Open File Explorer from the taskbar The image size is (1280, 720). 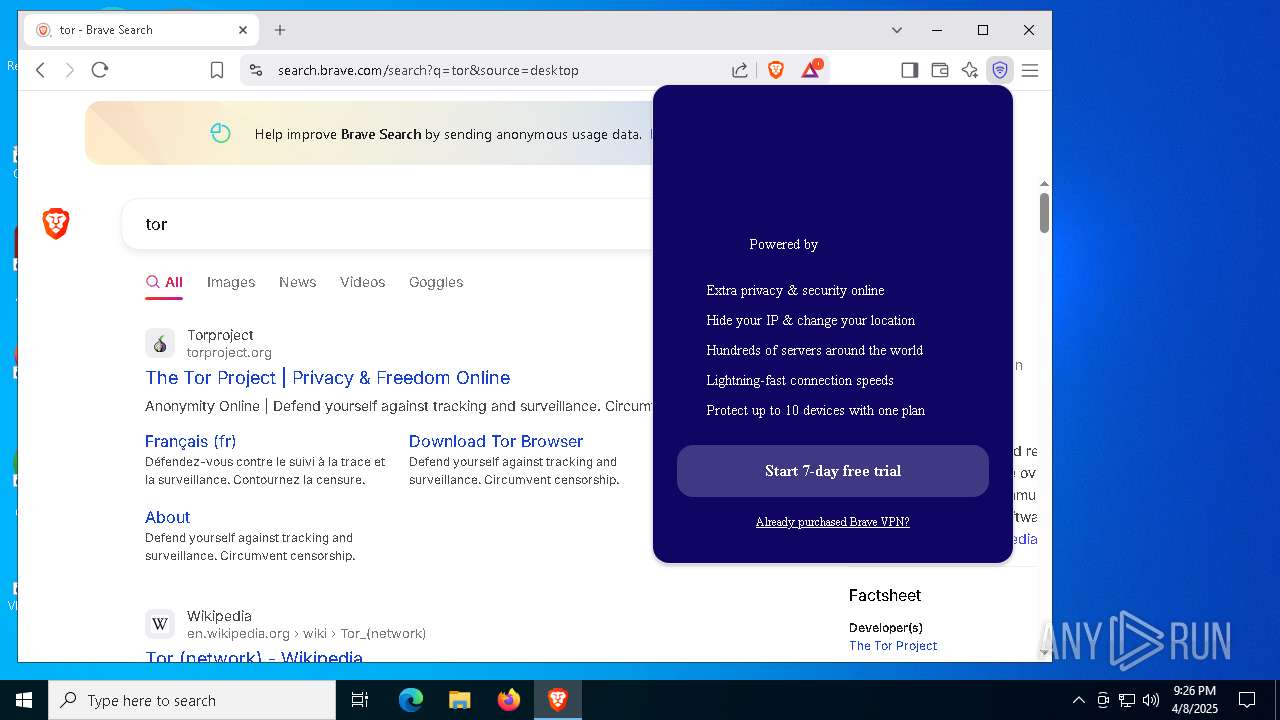(x=460, y=700)
